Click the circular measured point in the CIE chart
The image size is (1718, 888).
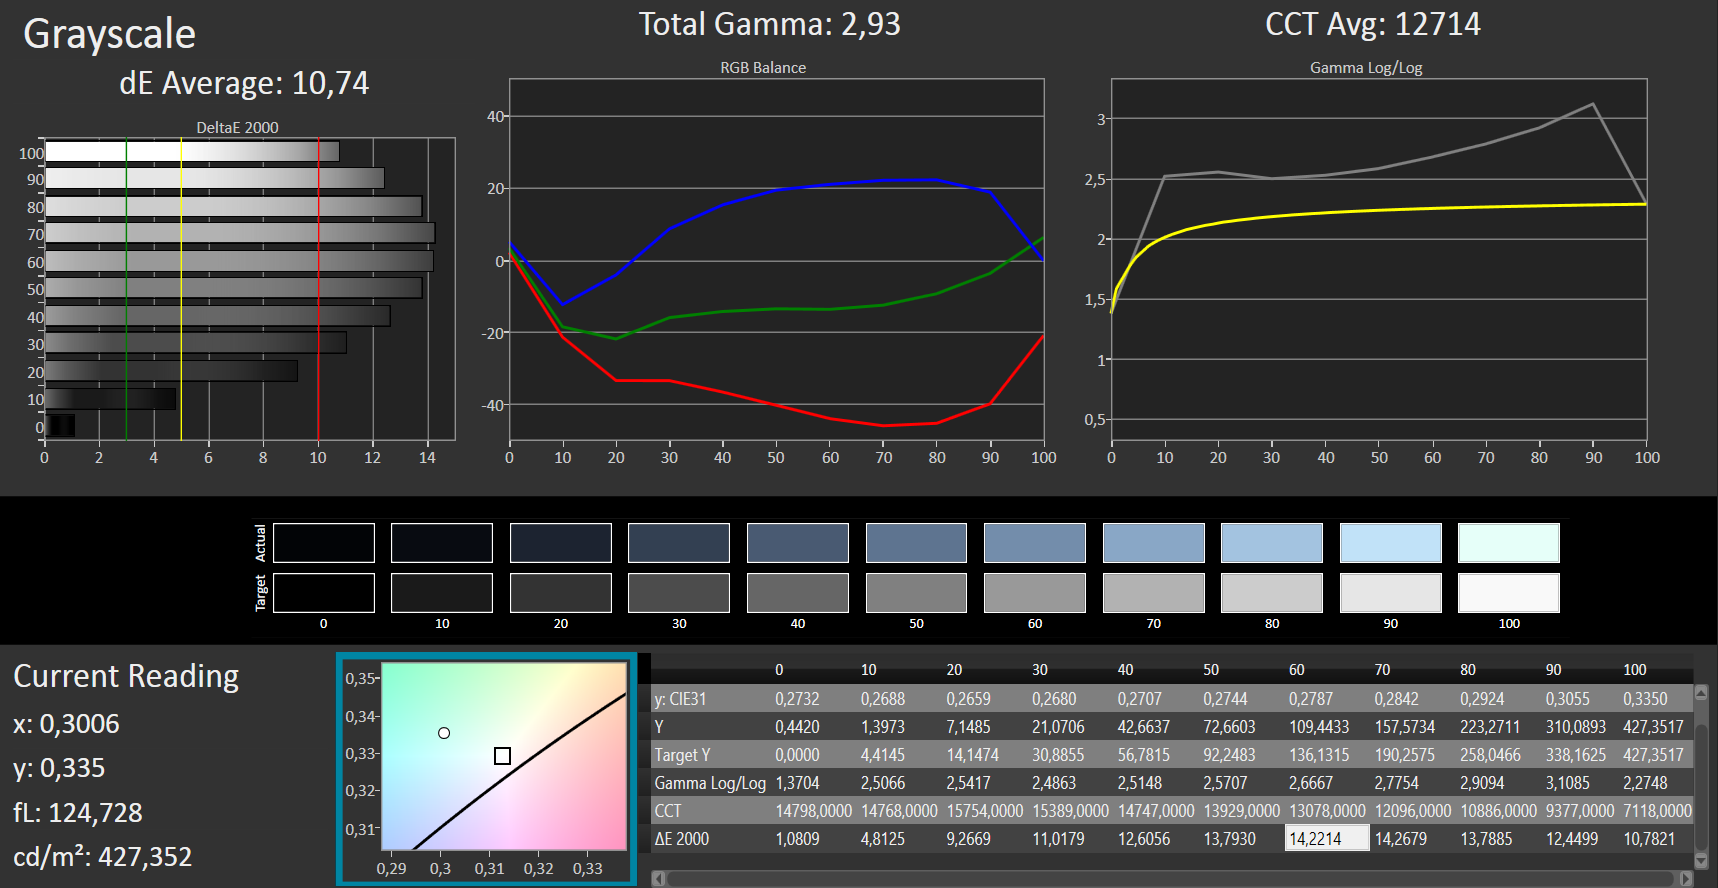pyautogui.click(x=444, y=733)
